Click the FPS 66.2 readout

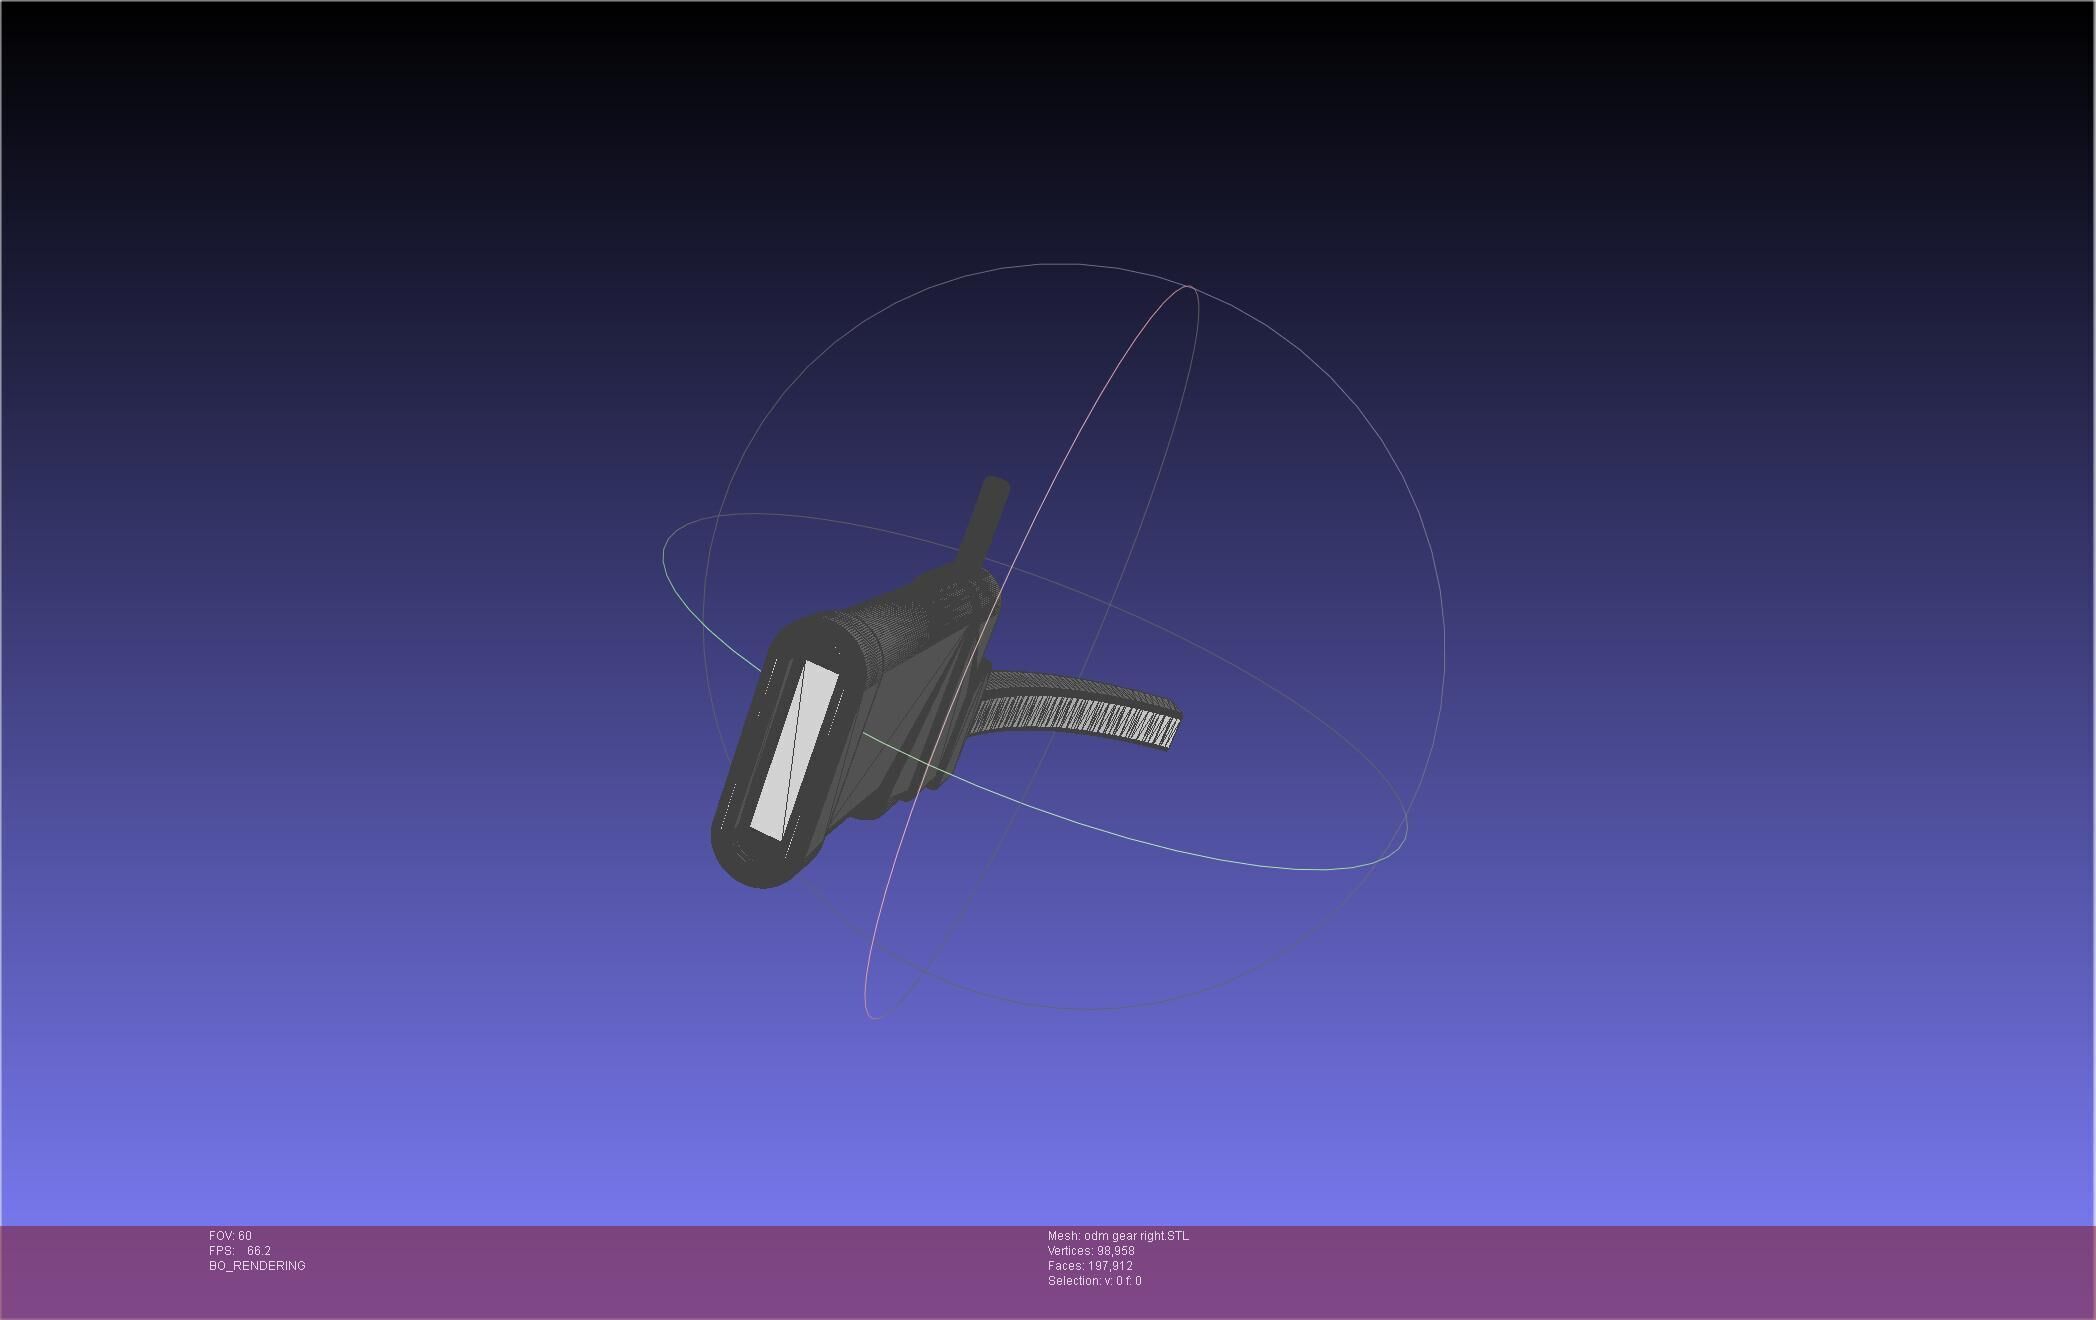(240, 1251)
